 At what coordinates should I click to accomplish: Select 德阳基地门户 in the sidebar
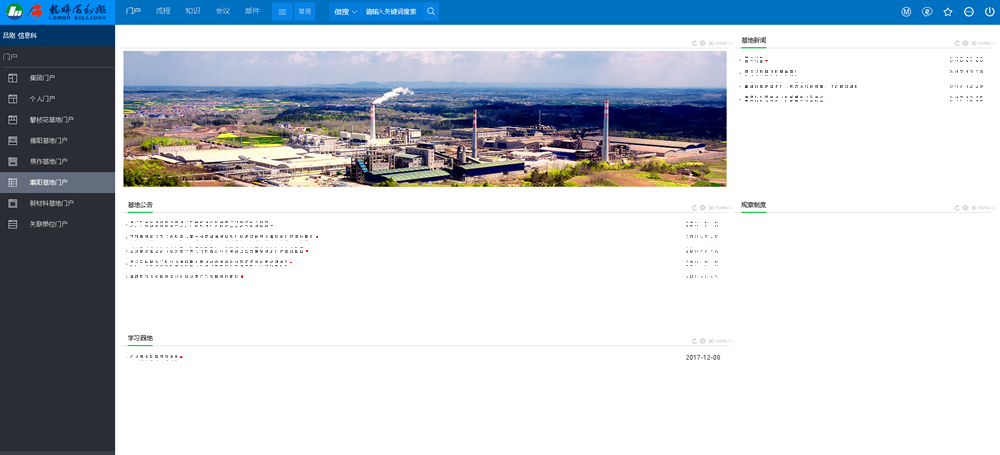pyautogui.click(x=57, y=140)
